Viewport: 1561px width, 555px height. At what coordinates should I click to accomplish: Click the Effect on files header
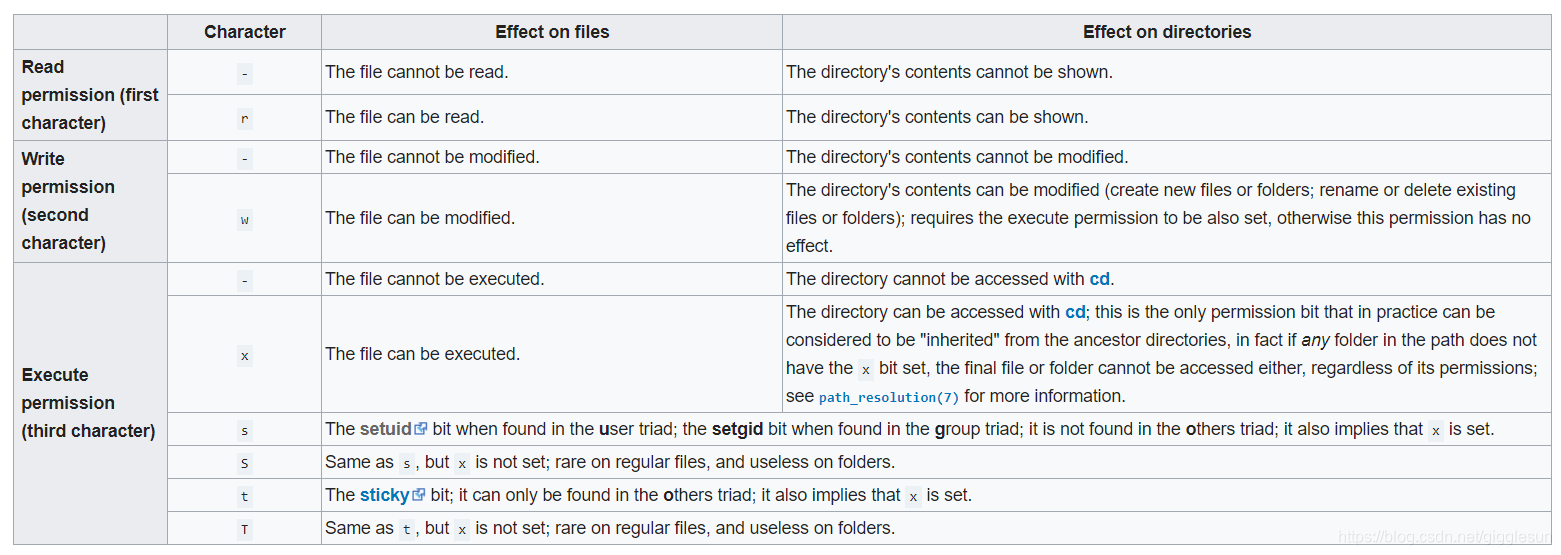(x=552, y=32)
